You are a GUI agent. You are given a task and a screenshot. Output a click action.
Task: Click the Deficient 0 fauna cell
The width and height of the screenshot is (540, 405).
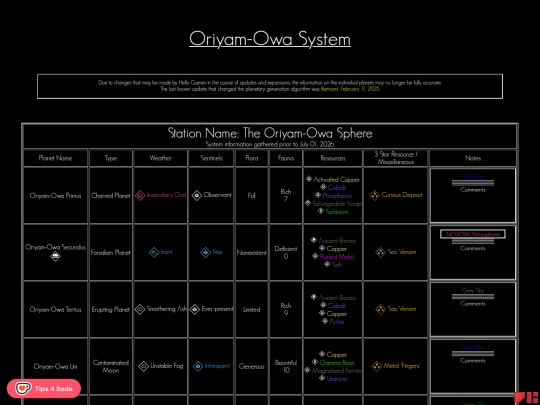click(286, 252)
